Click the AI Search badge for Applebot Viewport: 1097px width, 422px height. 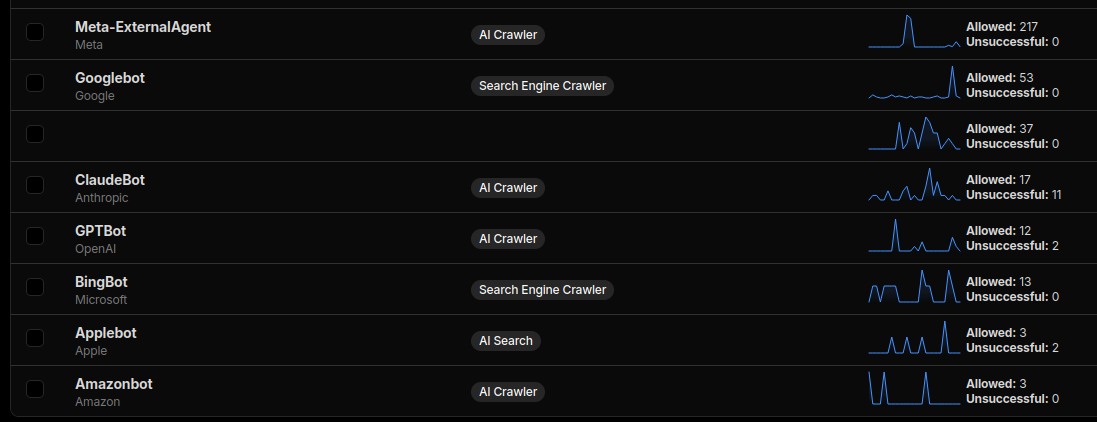[506, 341]
